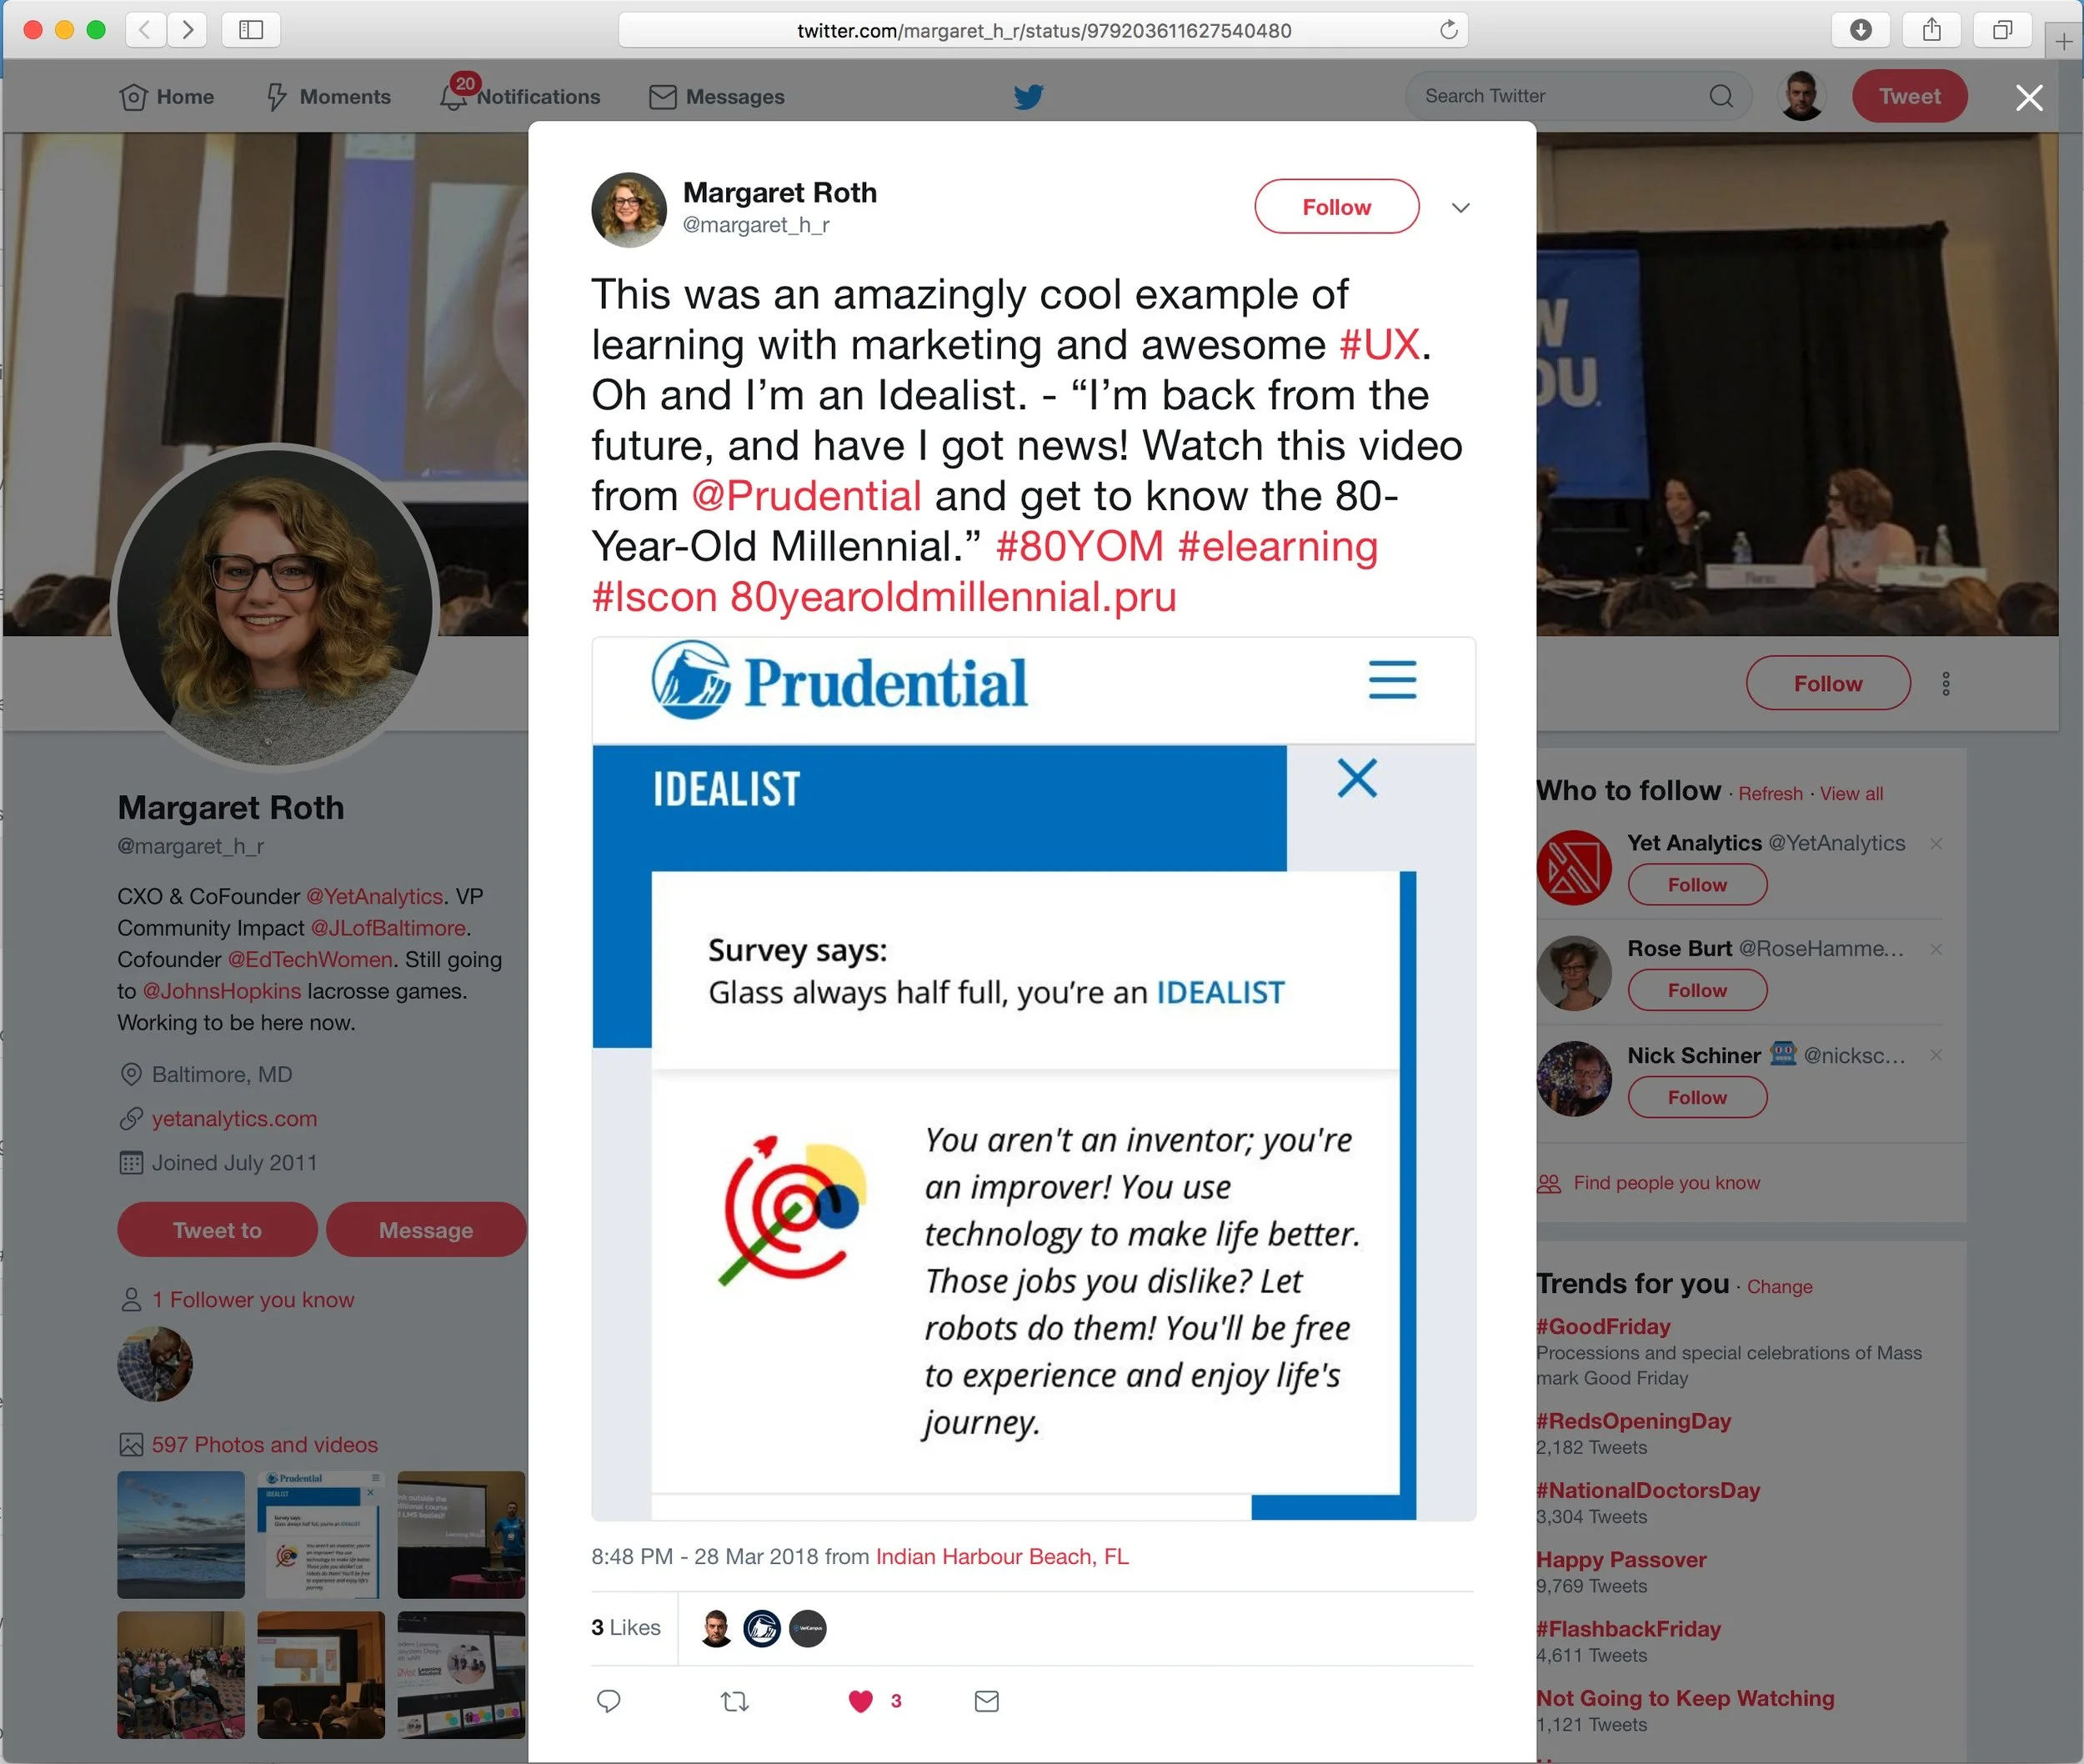The image size is (2084, 1764).
Task: Reply to the tweet via speech bubble icon
Action: click(x=608, y=1701)
